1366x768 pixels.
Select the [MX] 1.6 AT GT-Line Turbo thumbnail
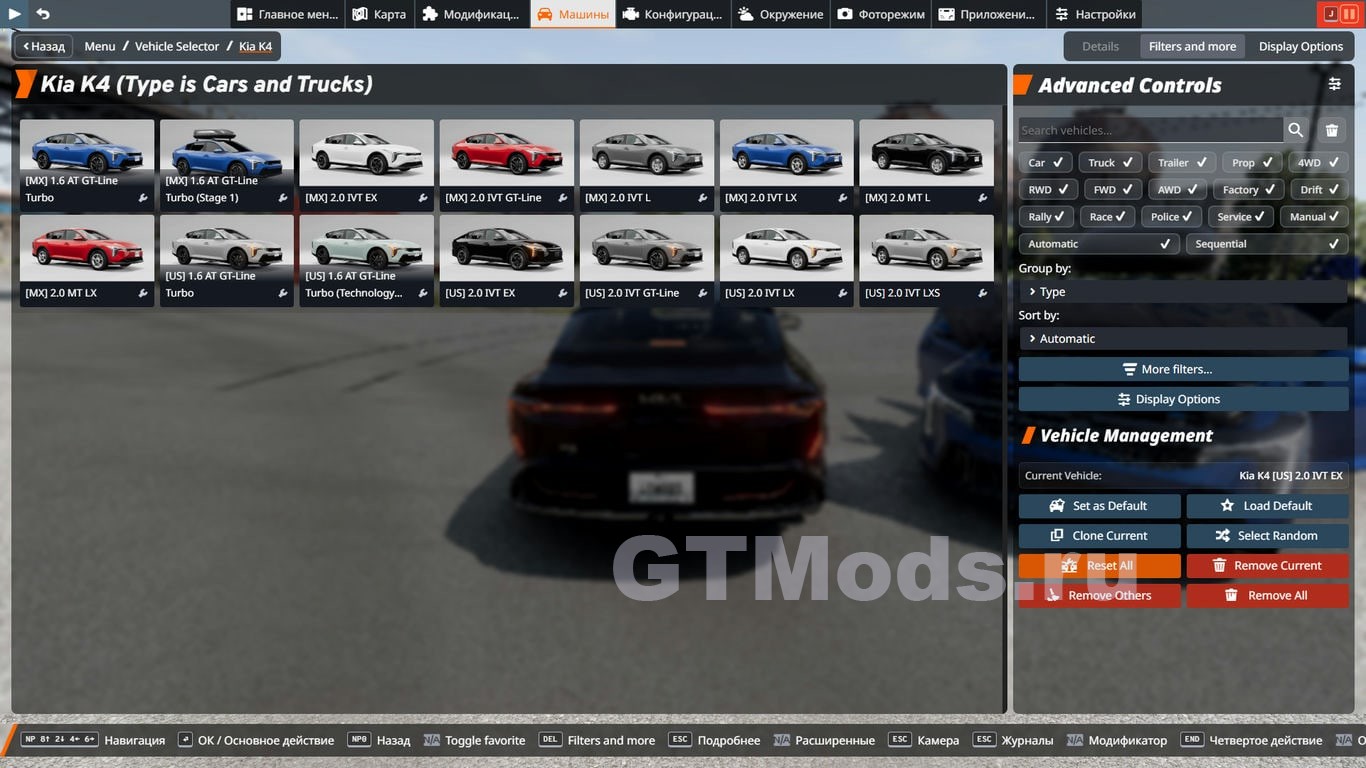87,165
